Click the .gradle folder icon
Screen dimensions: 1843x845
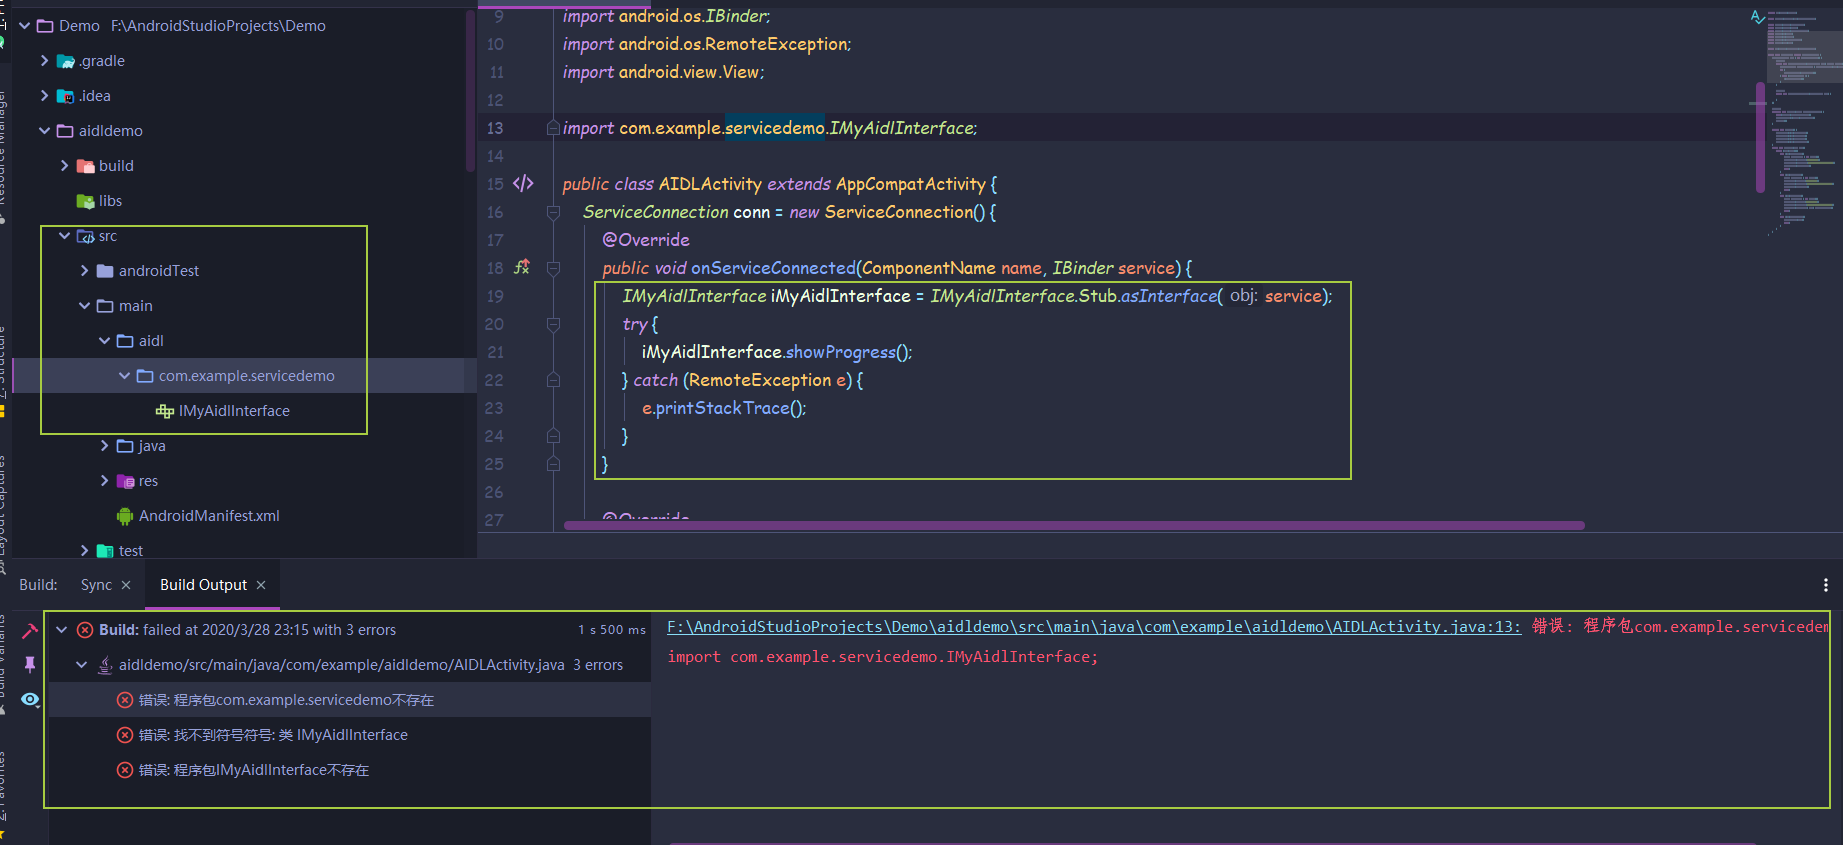(66, 61)
